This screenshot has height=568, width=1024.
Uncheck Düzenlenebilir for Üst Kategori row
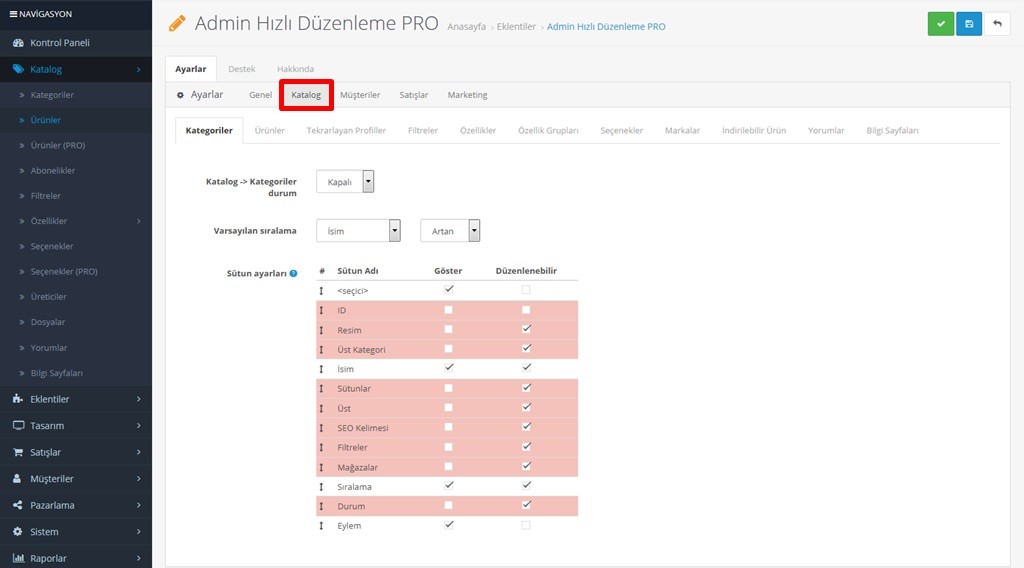pyautogui.click(x=526, y=349)
